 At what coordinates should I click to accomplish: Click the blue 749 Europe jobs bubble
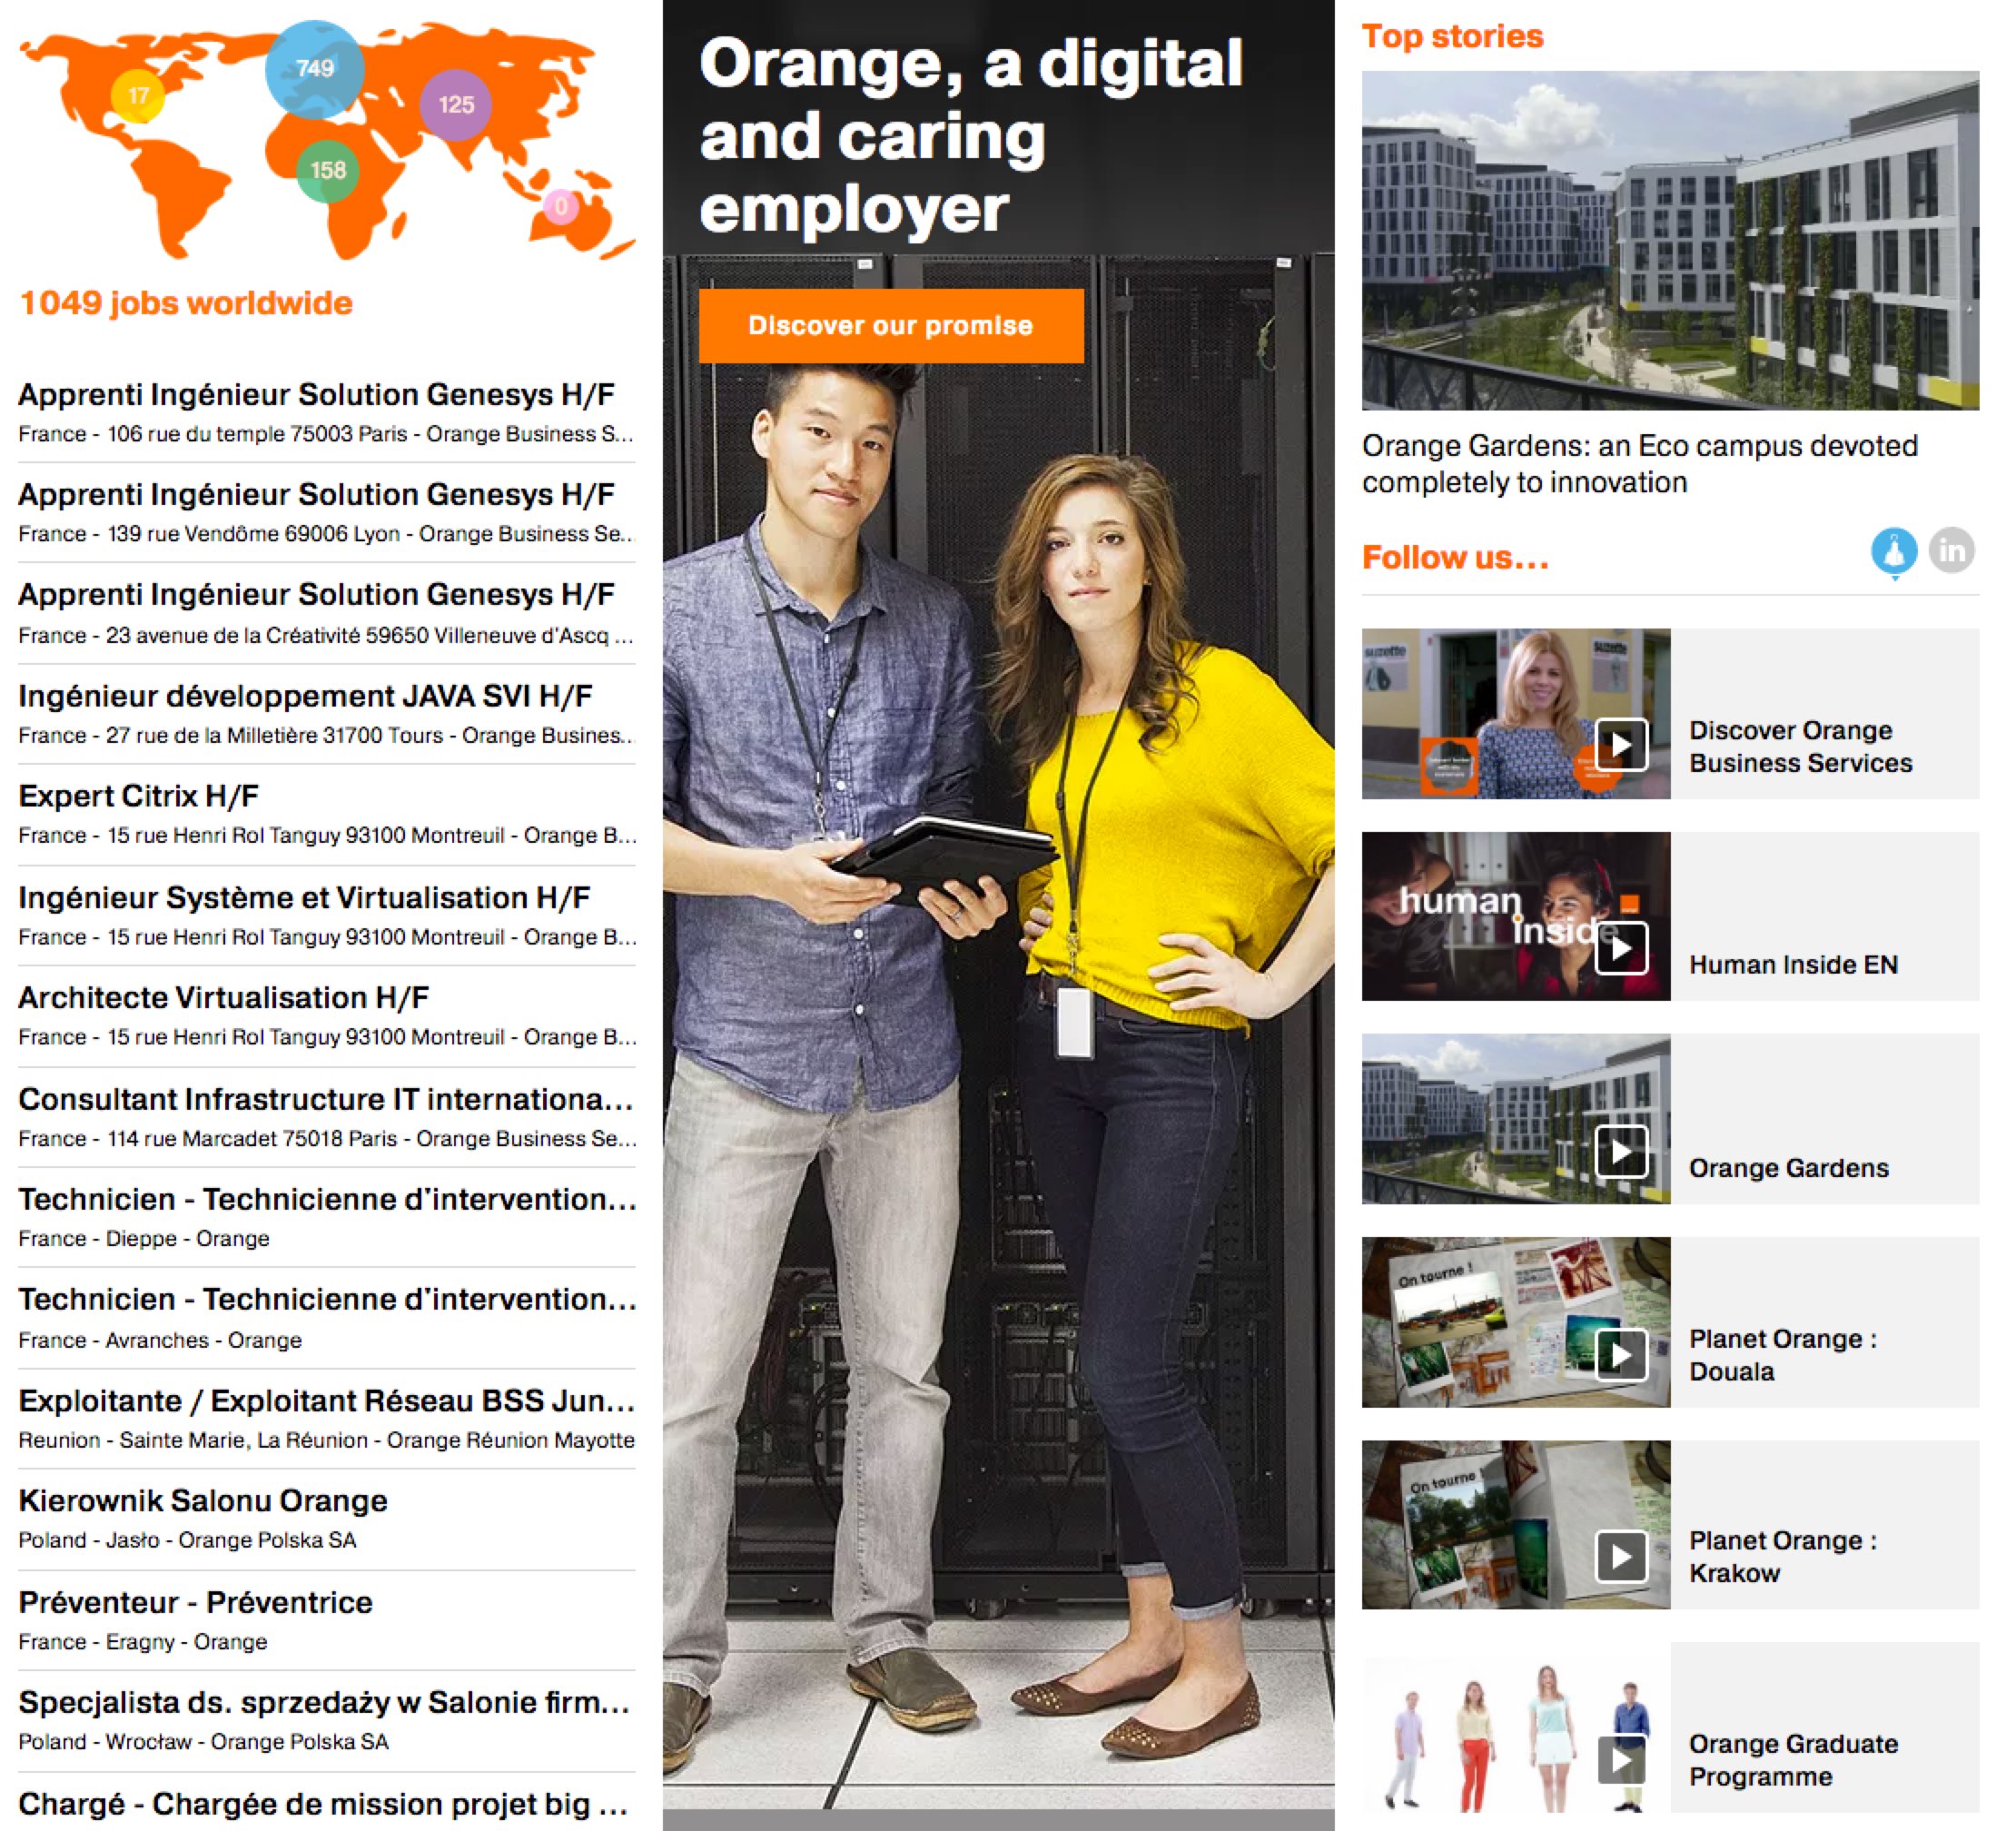point(315,69)
